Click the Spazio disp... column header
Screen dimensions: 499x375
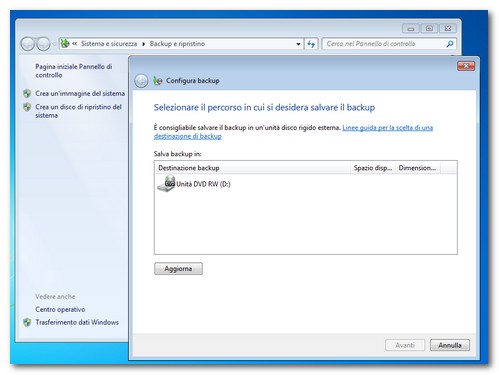click(x=373, y=168)
